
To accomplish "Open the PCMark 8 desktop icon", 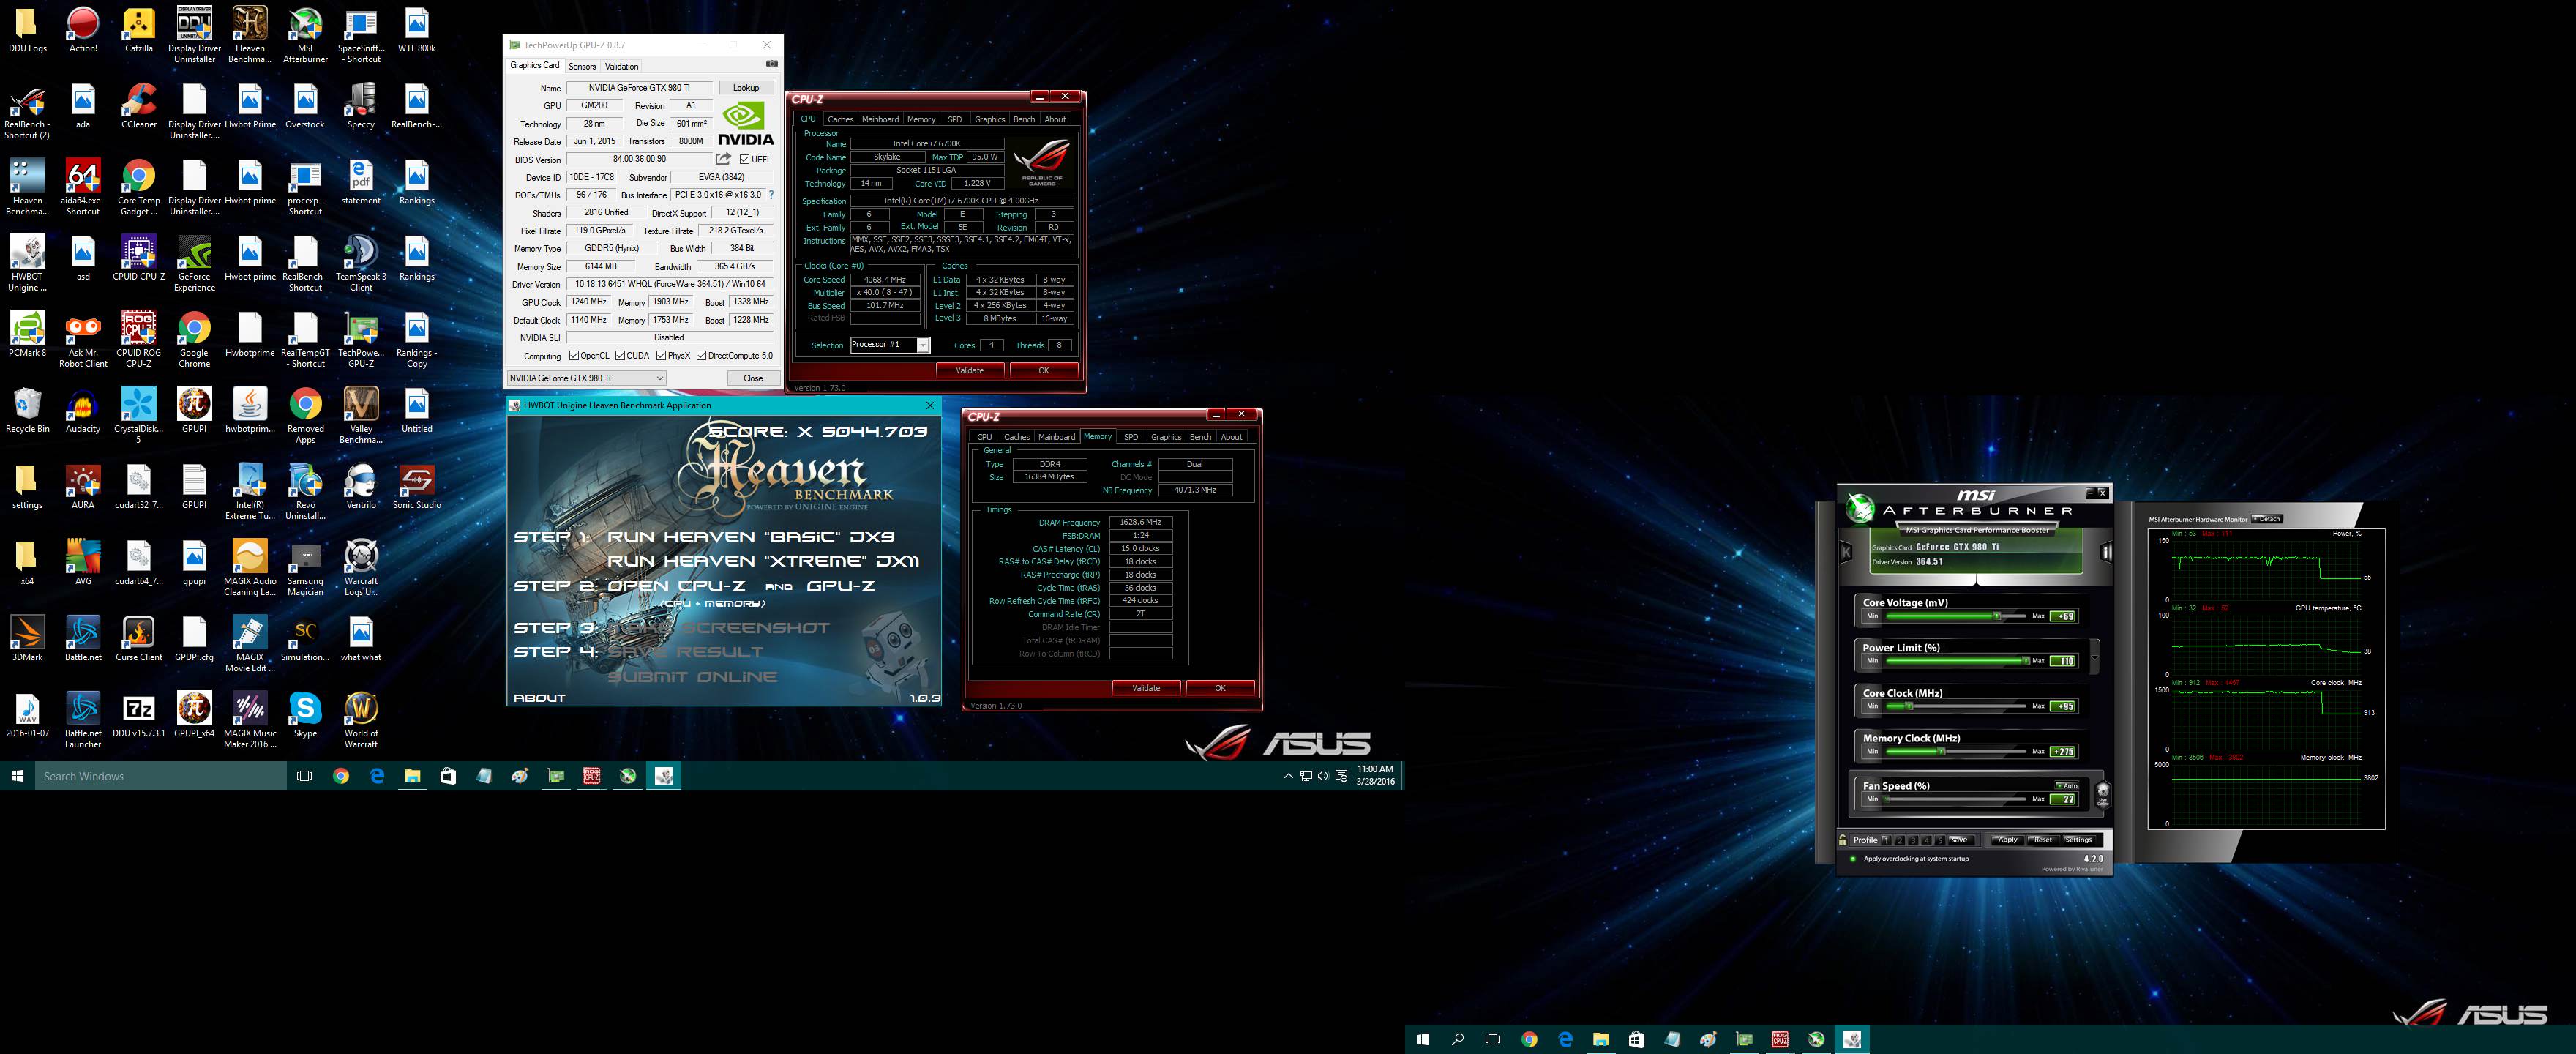I will point(27,334).
